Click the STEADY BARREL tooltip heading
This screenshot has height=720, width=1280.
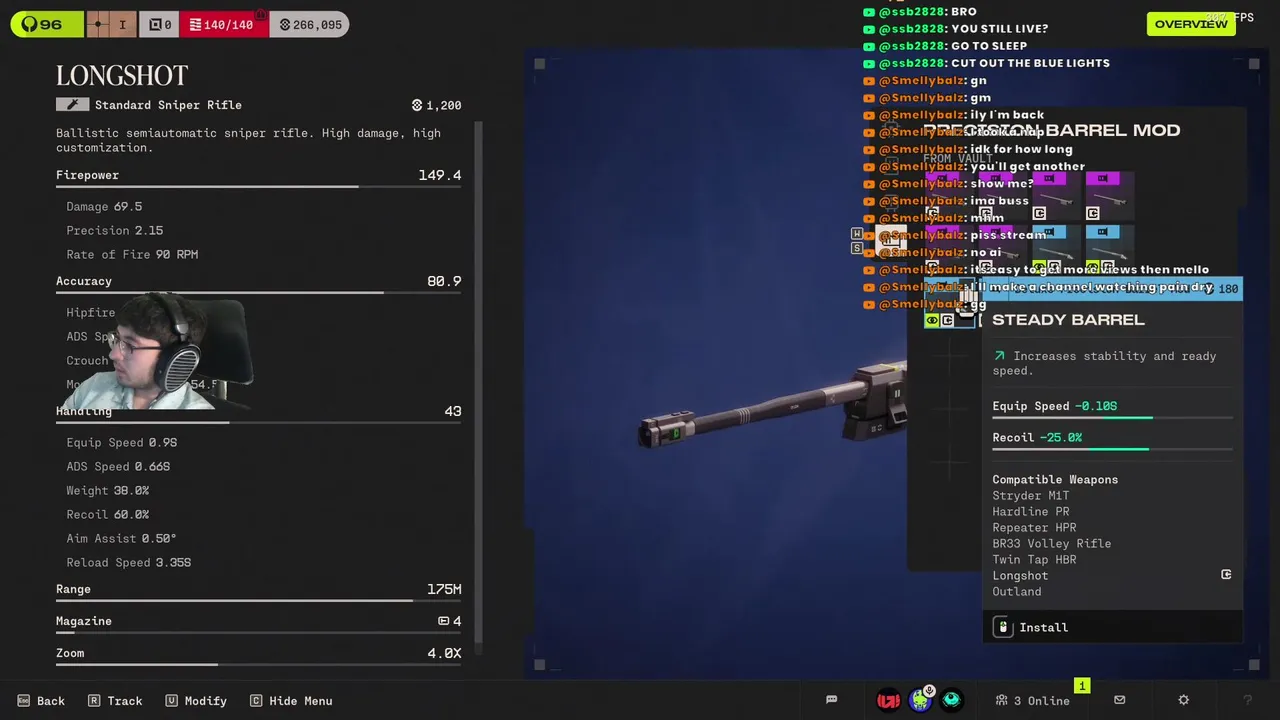click(x=1068, y=320)
